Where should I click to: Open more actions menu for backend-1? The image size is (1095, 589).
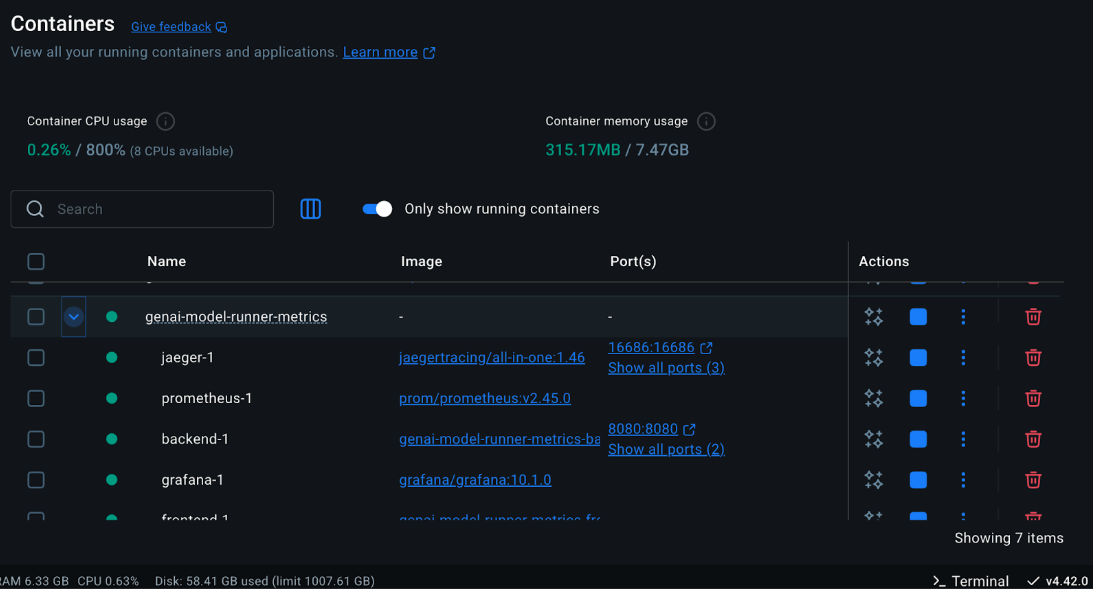tap(963, 439)
